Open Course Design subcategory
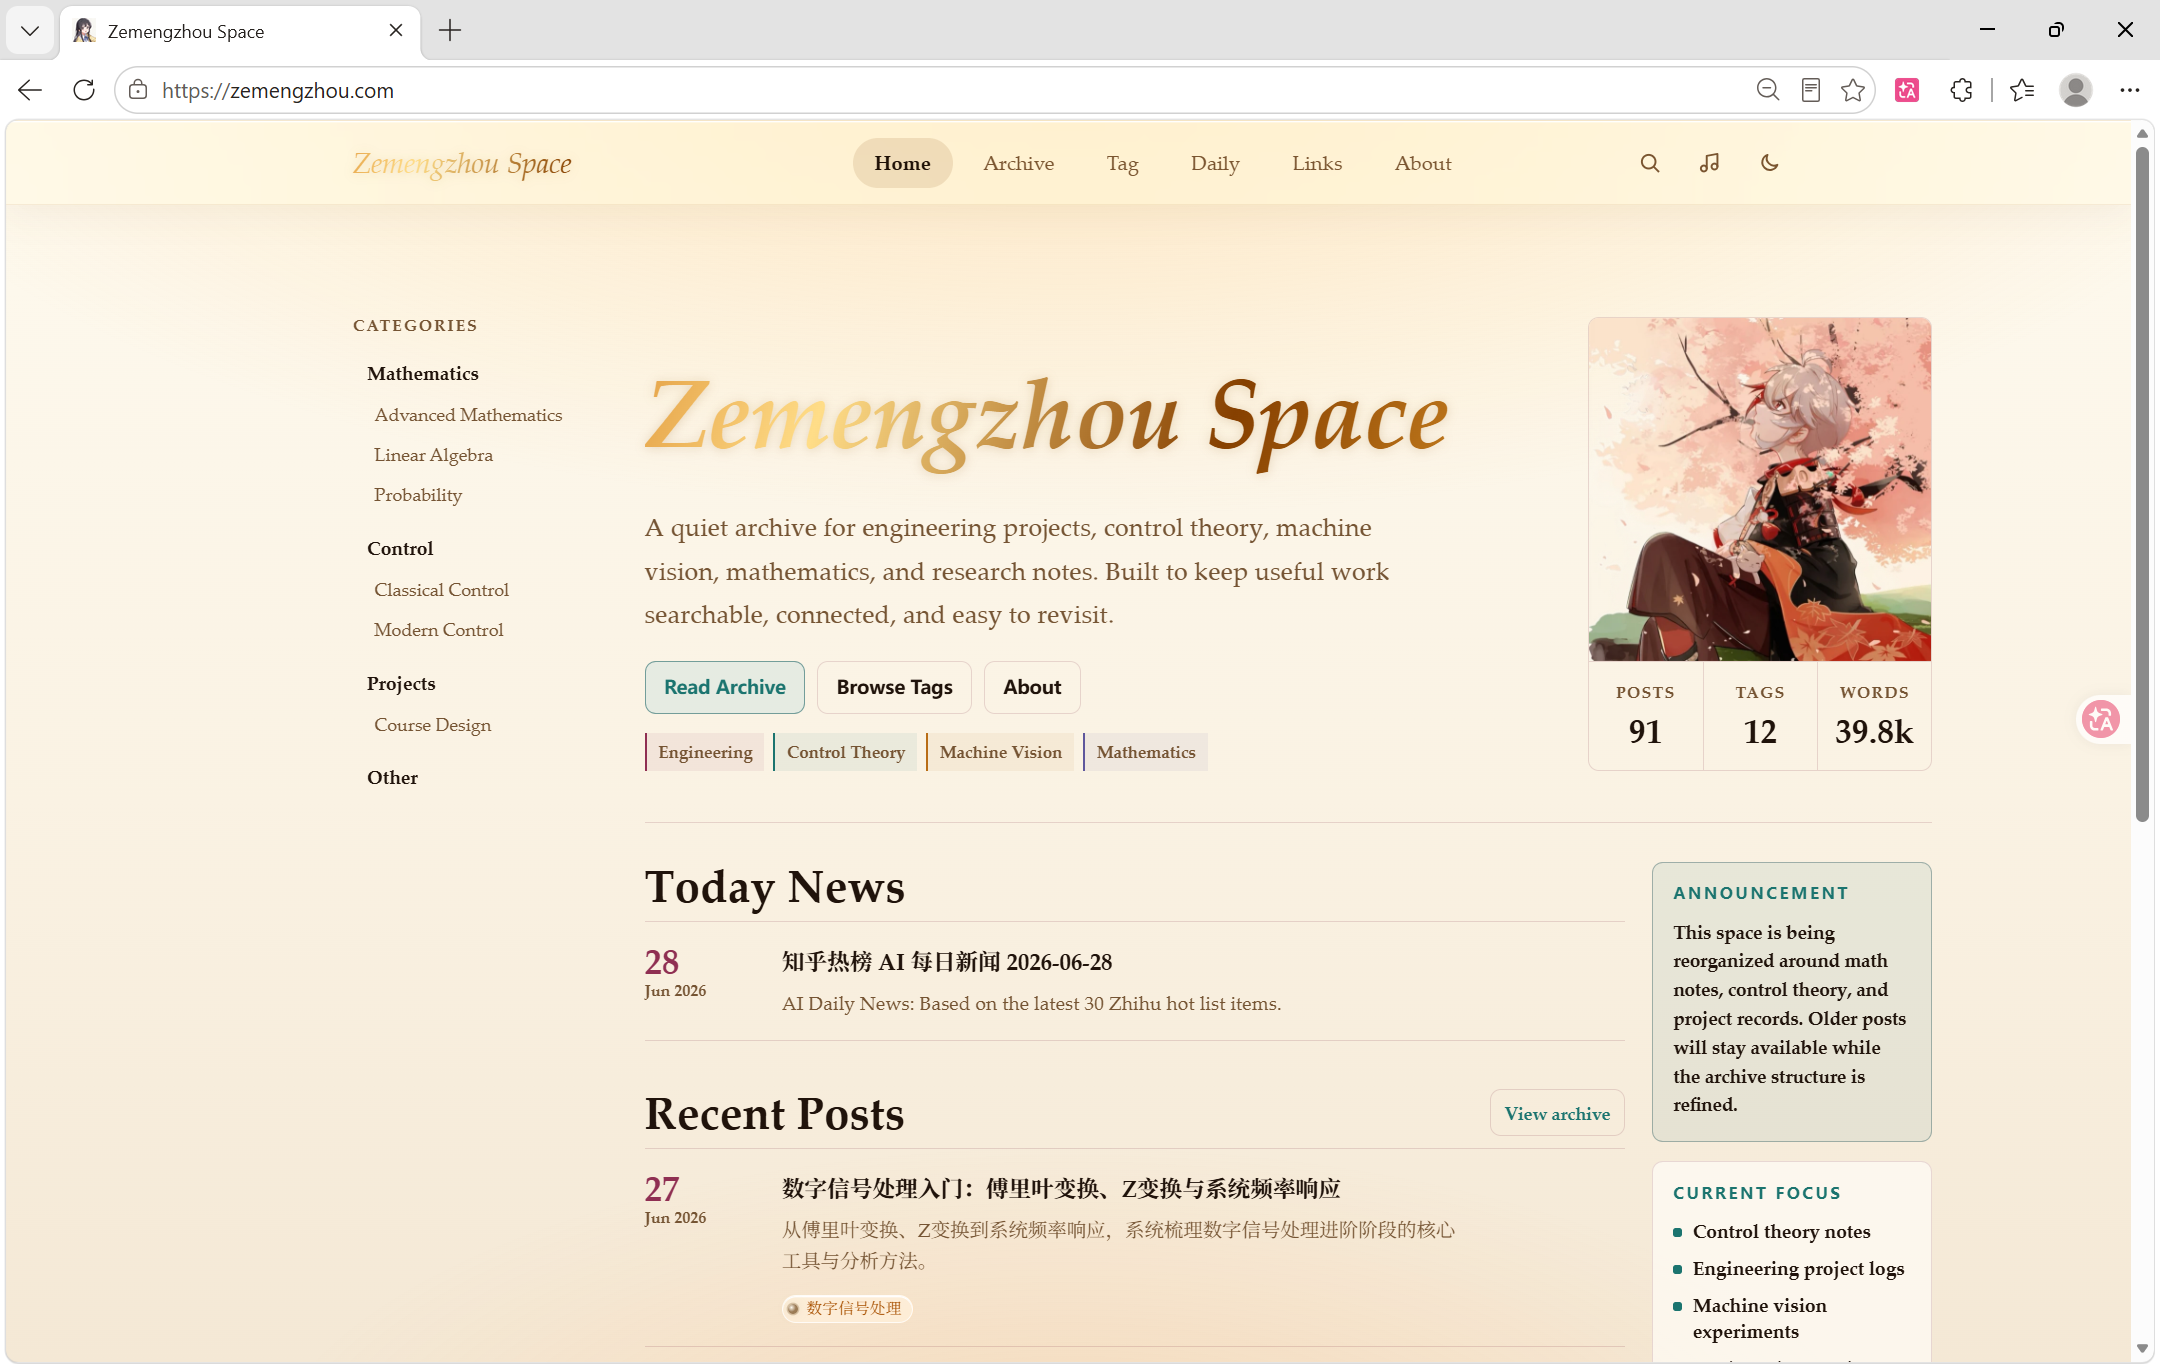Viewport: 2160px width, 1368px height. [432, 725]
